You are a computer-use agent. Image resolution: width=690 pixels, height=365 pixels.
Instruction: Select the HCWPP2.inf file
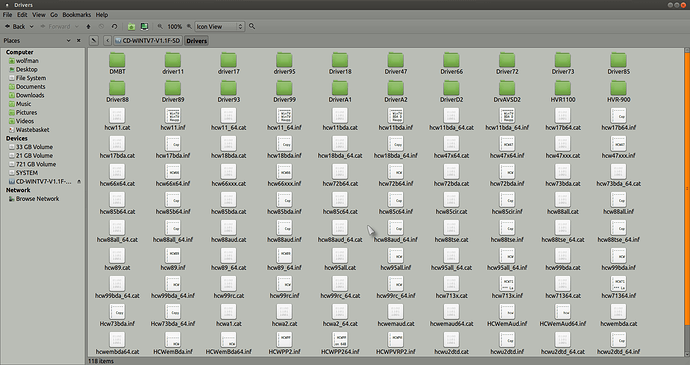coord(284,343)
